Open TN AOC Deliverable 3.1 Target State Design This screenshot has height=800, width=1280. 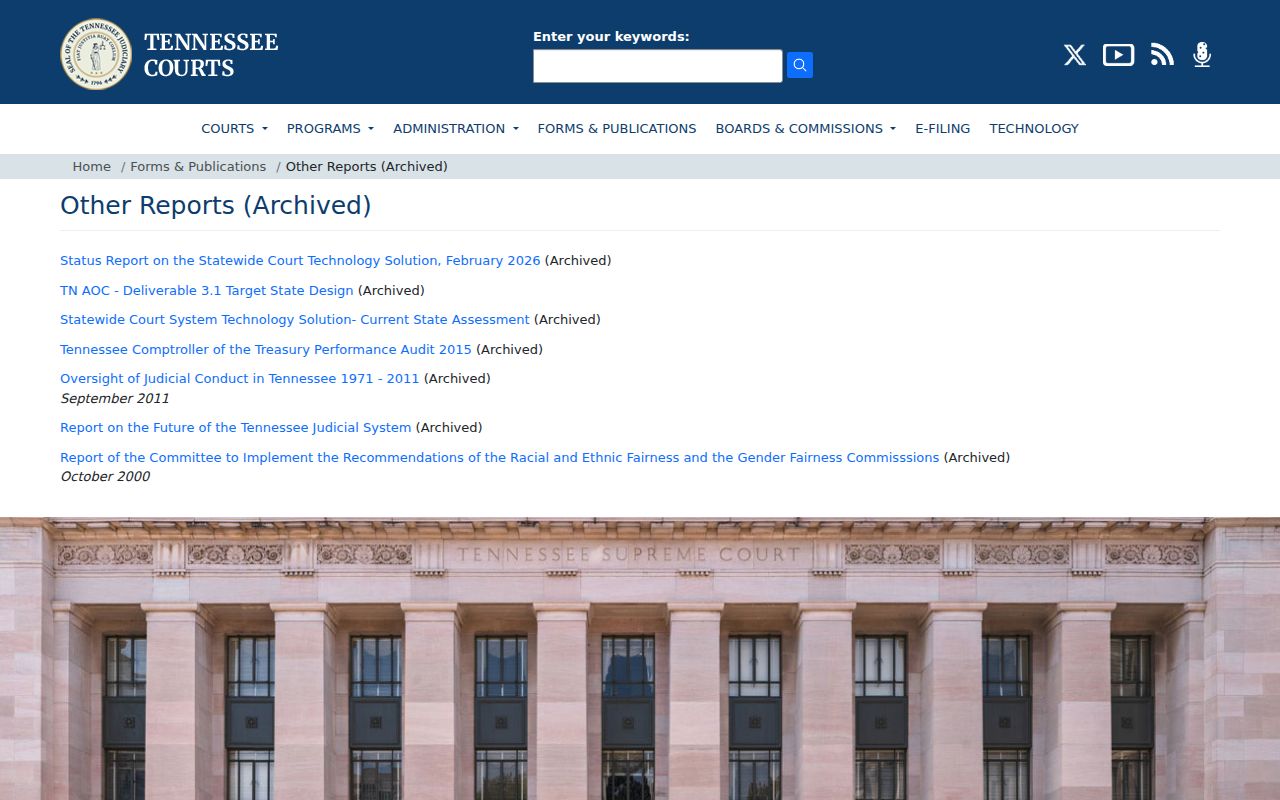207,291
